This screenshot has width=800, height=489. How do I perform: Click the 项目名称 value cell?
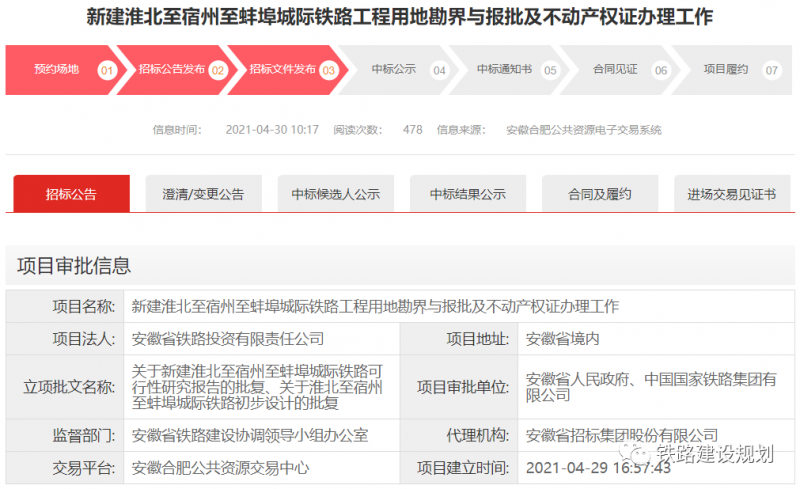pyautogui.click(x=459, y=306)
